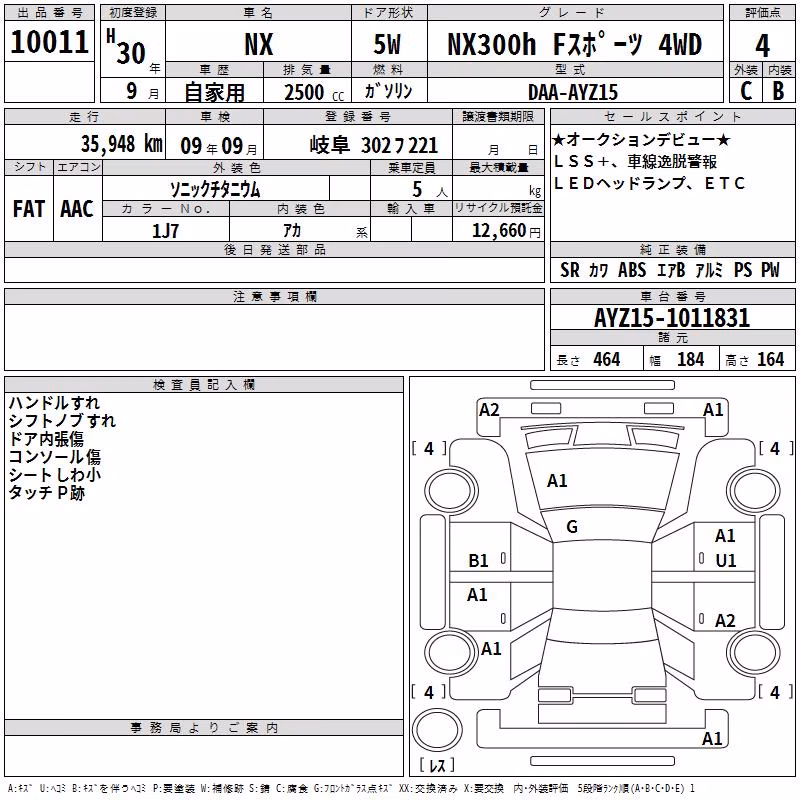This screenshot has width=800, height=800.
Task: Select grade NX300h F Sport 4WD
Action: pos(574,44)
